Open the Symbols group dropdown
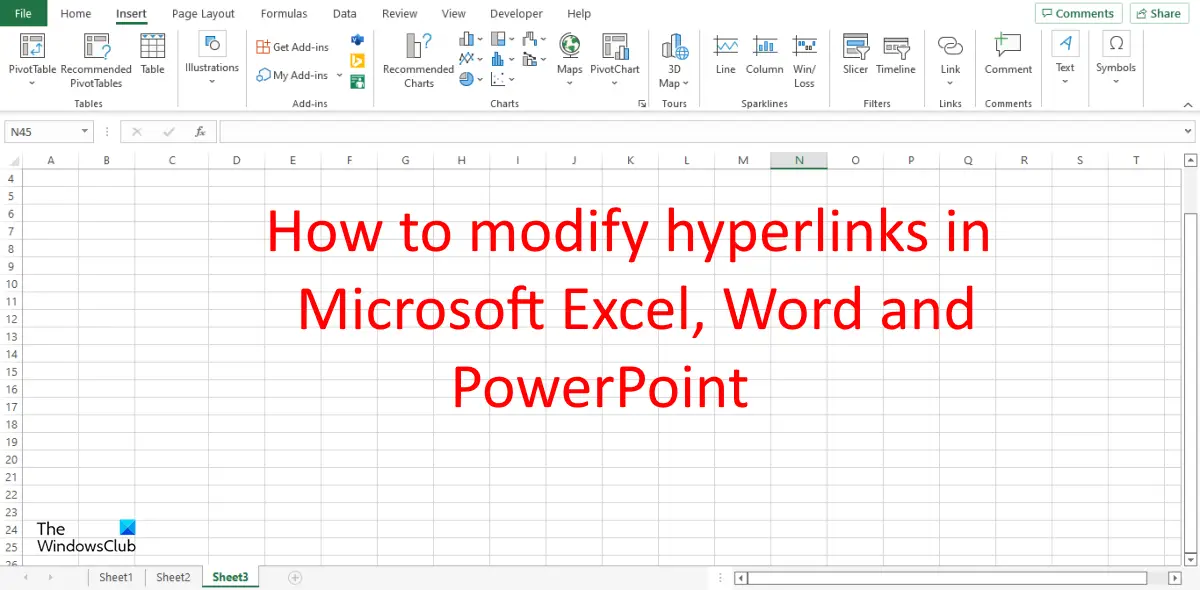Screen dimensions: 1200x590 pos(1115,59)
